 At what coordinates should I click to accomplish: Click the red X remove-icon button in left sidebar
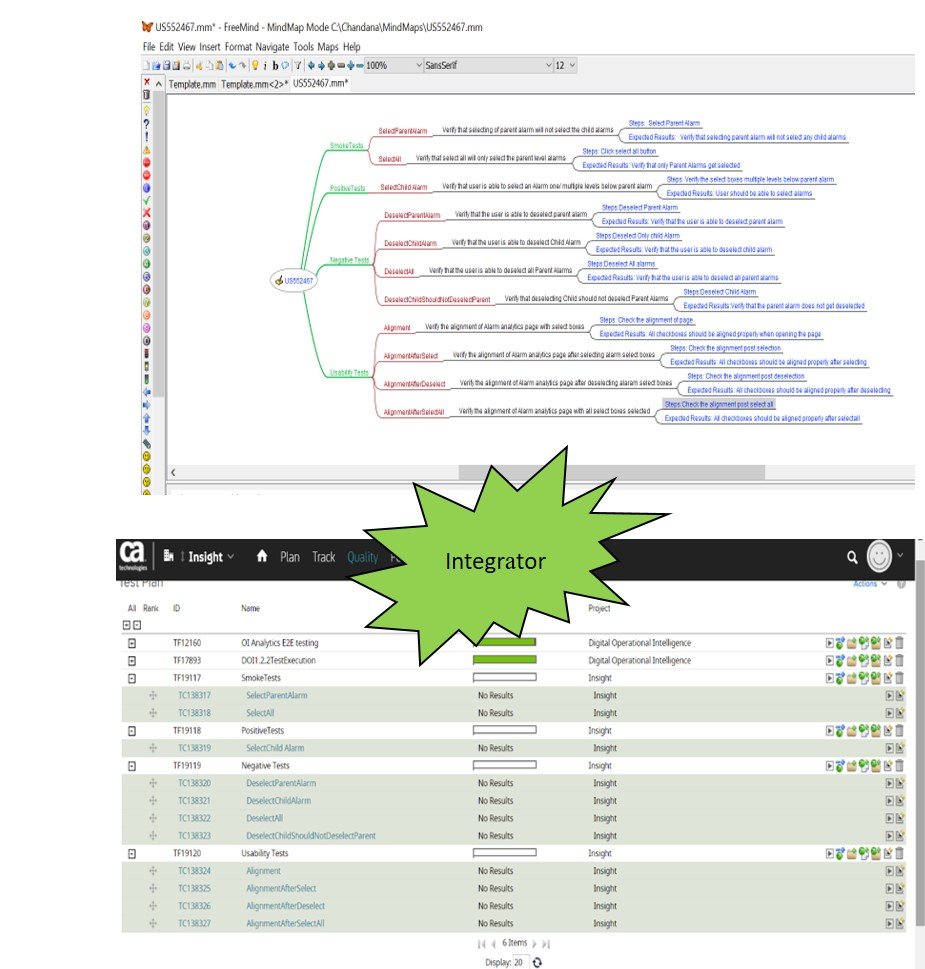tap(147, 82)
